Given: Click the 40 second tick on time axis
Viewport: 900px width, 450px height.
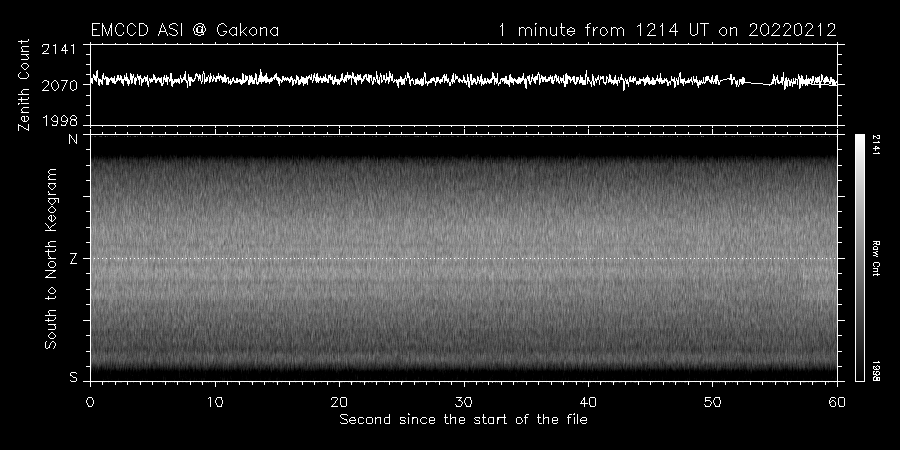Looking at the screenshot, I should pyautogui.click(x=589, y=401).
